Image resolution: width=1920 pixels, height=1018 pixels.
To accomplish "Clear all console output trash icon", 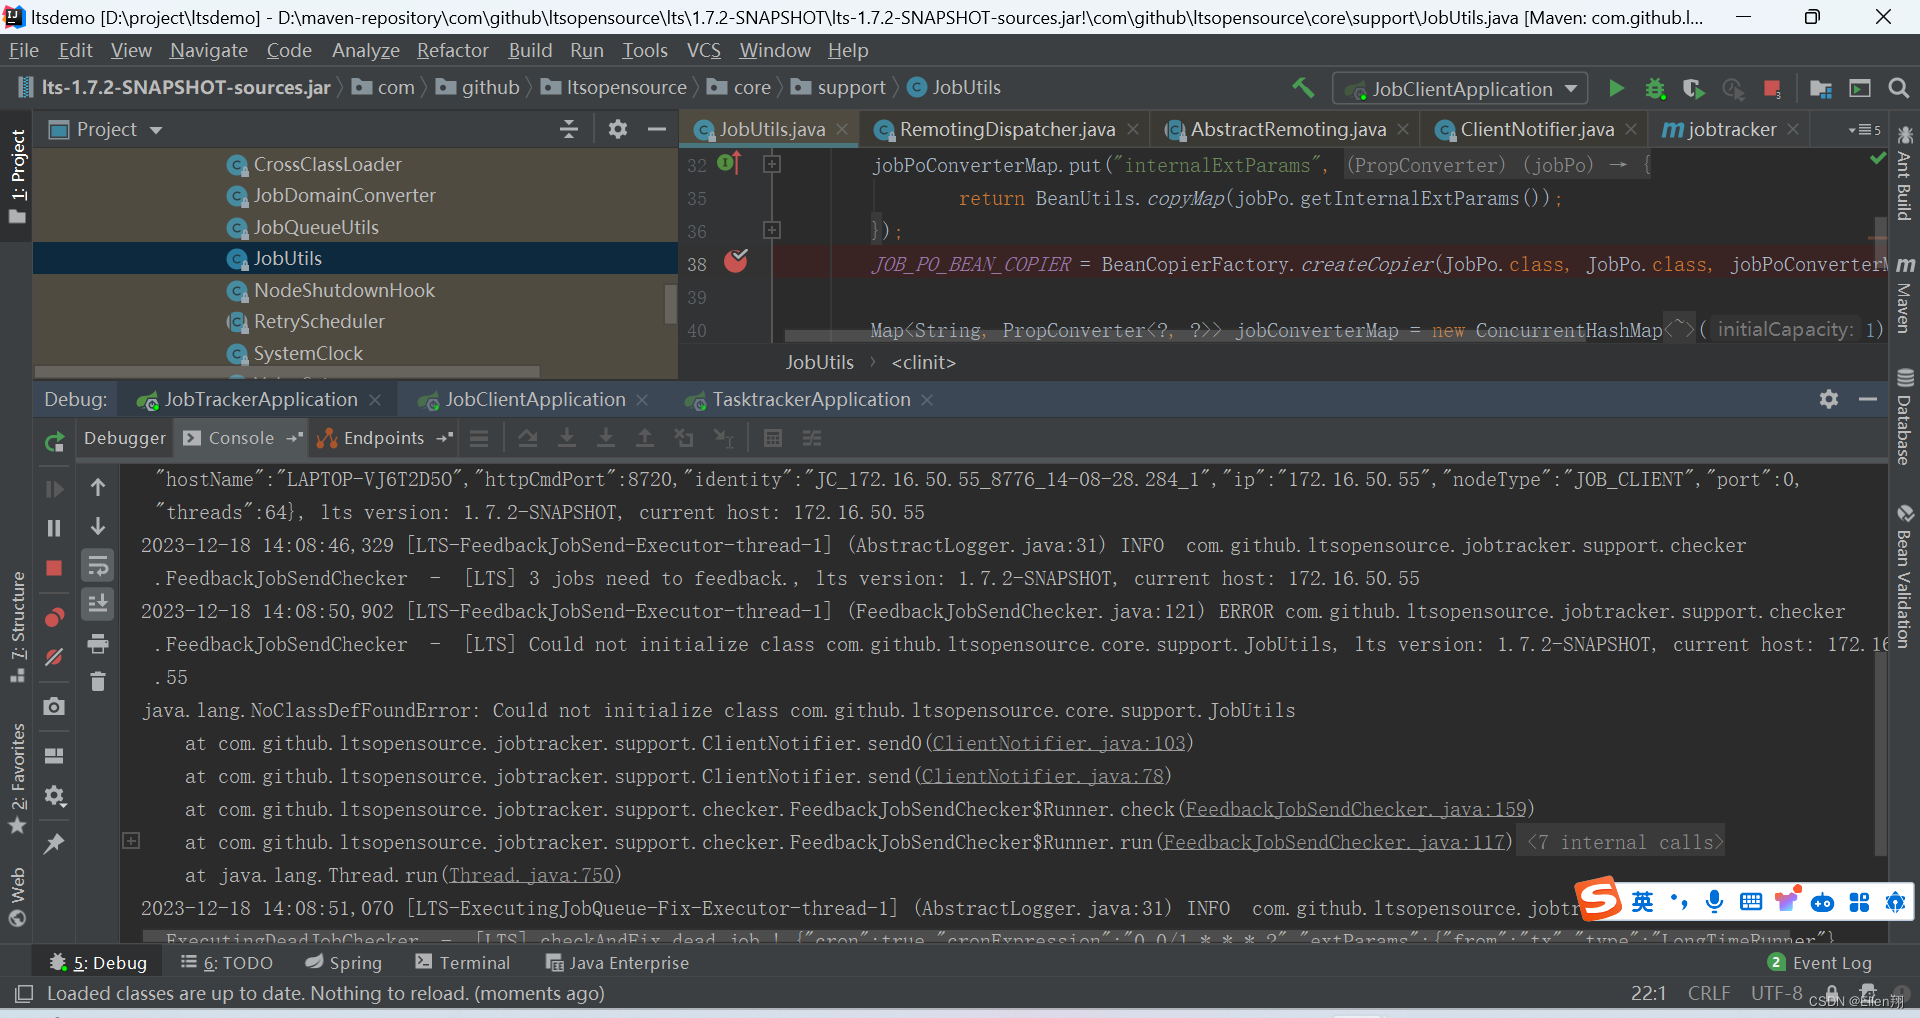I will 98,681.
